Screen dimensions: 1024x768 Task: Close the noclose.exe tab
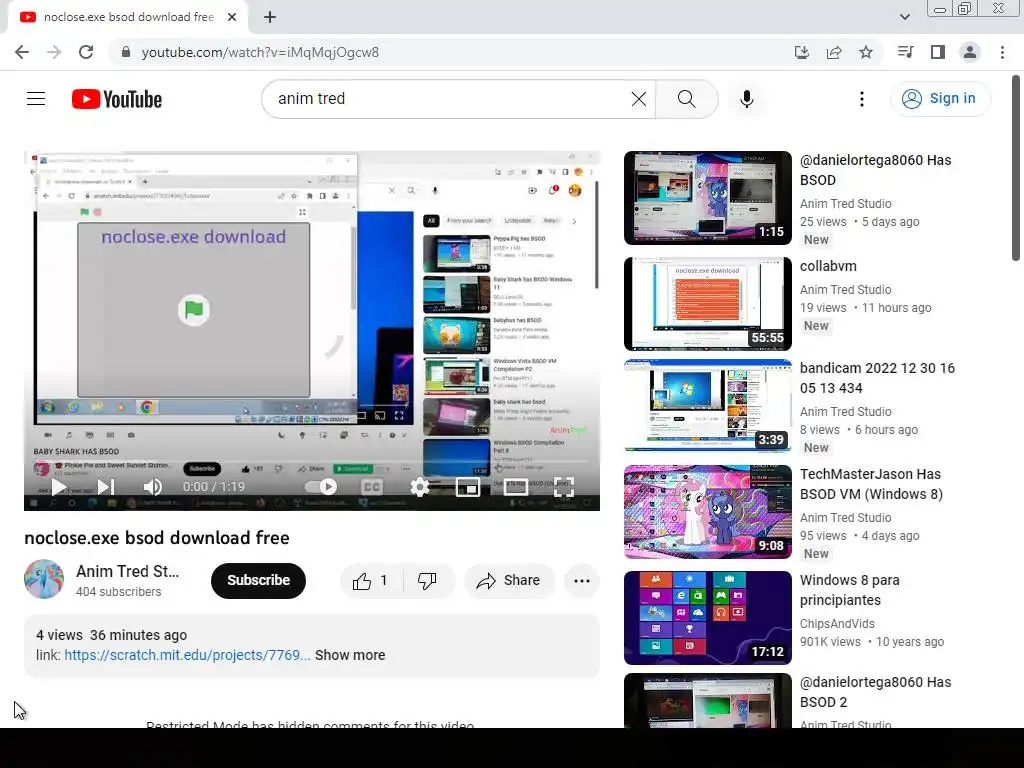click(x=232, y=17)
